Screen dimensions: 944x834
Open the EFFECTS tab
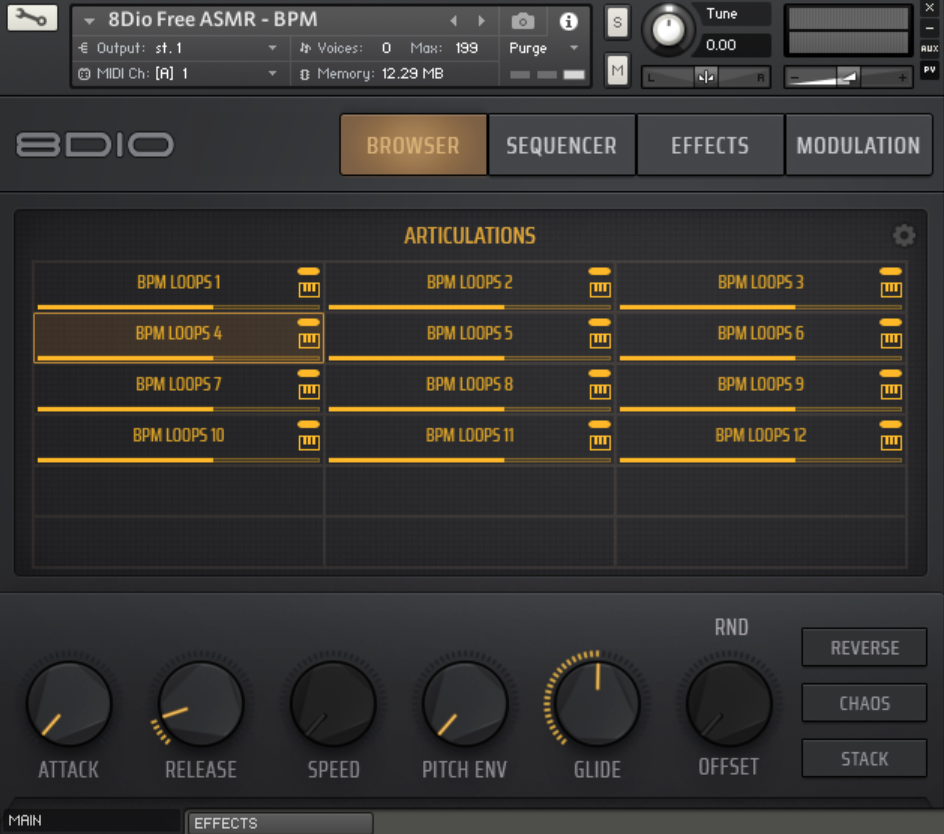pos(710,145)
